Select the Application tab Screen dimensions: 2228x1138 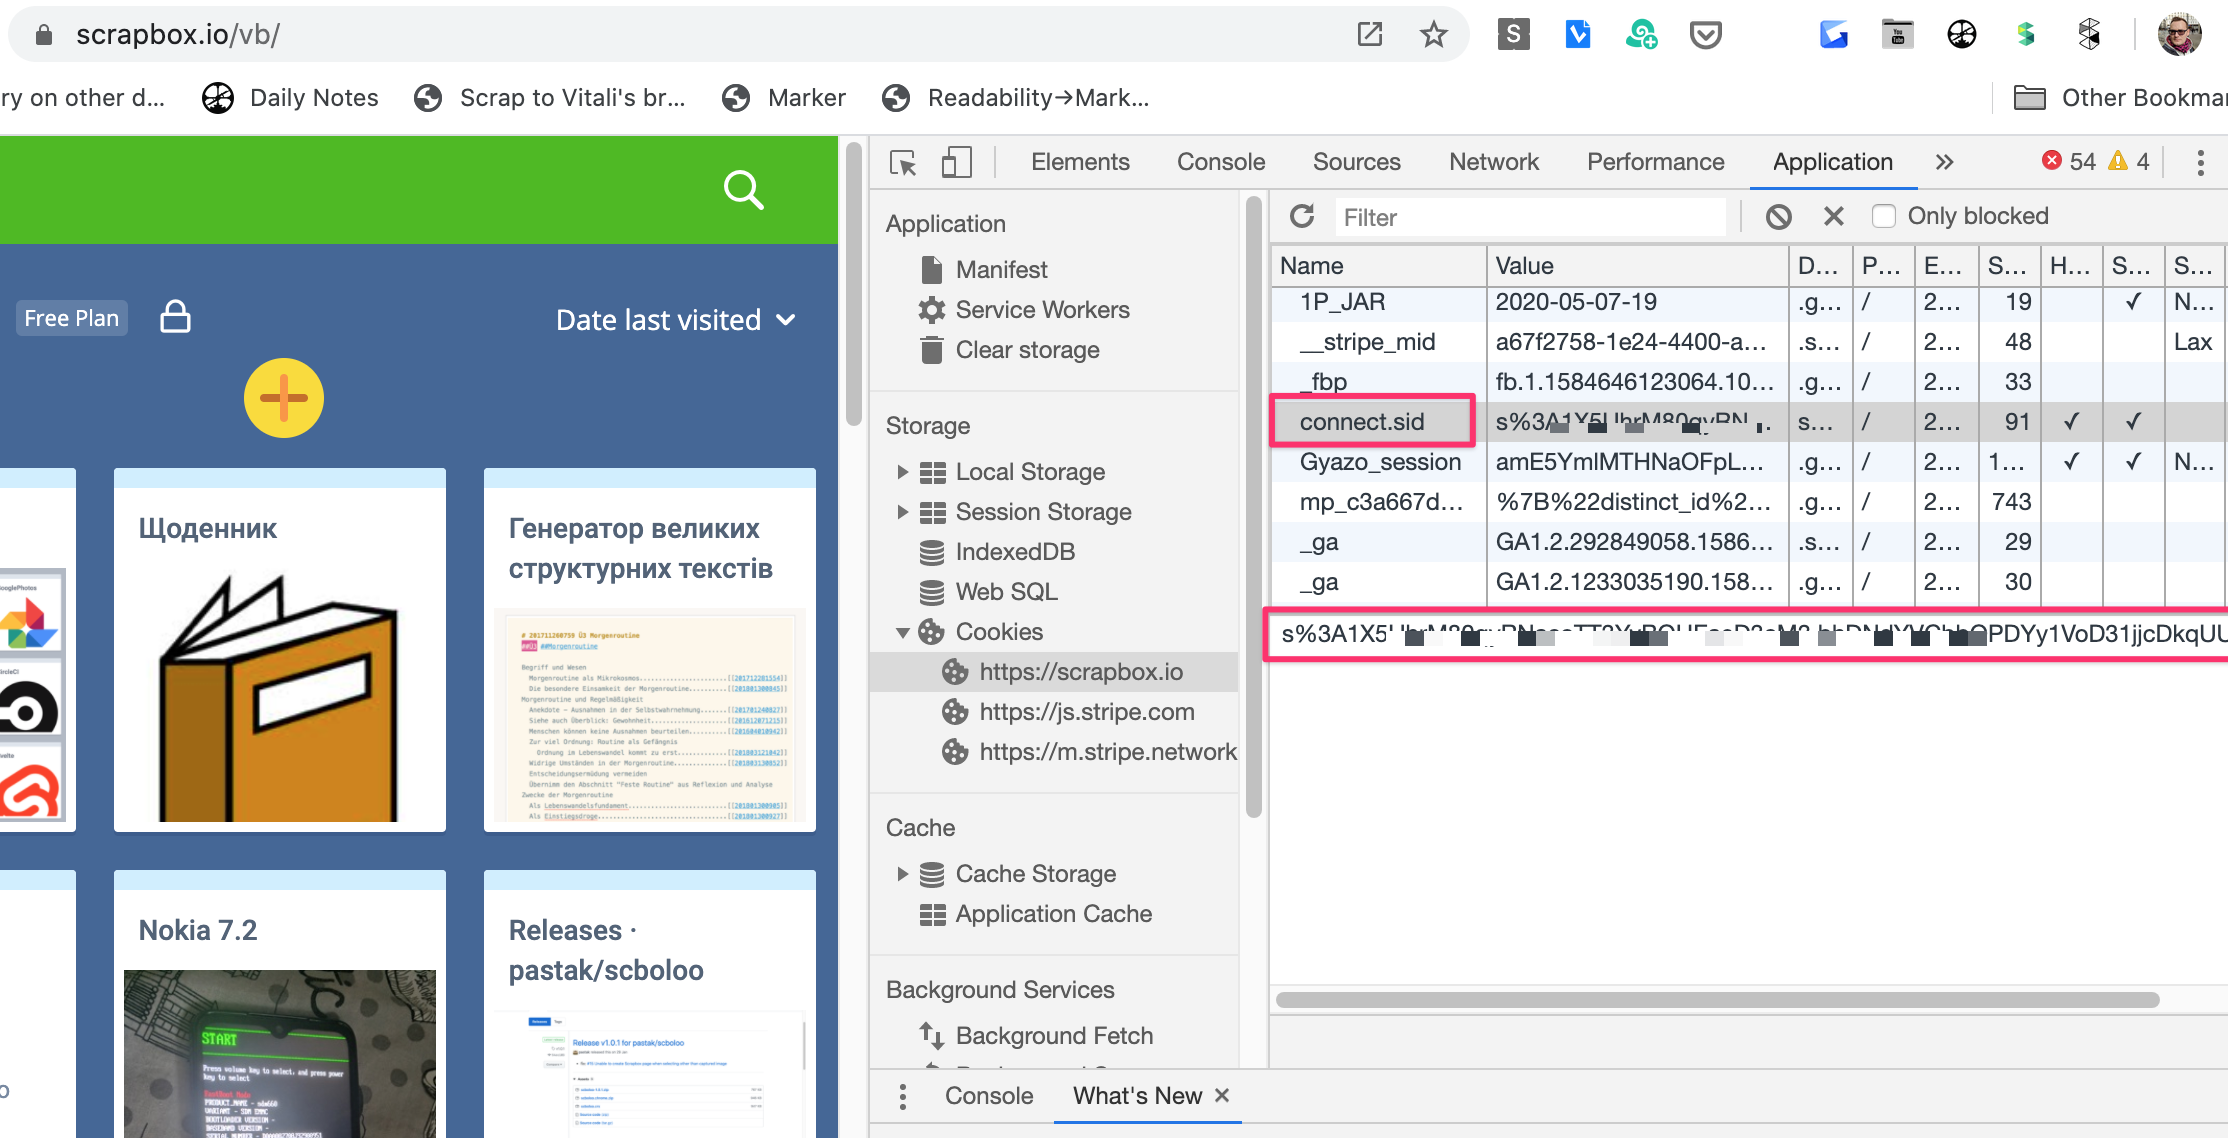[x=1832, y=162]
